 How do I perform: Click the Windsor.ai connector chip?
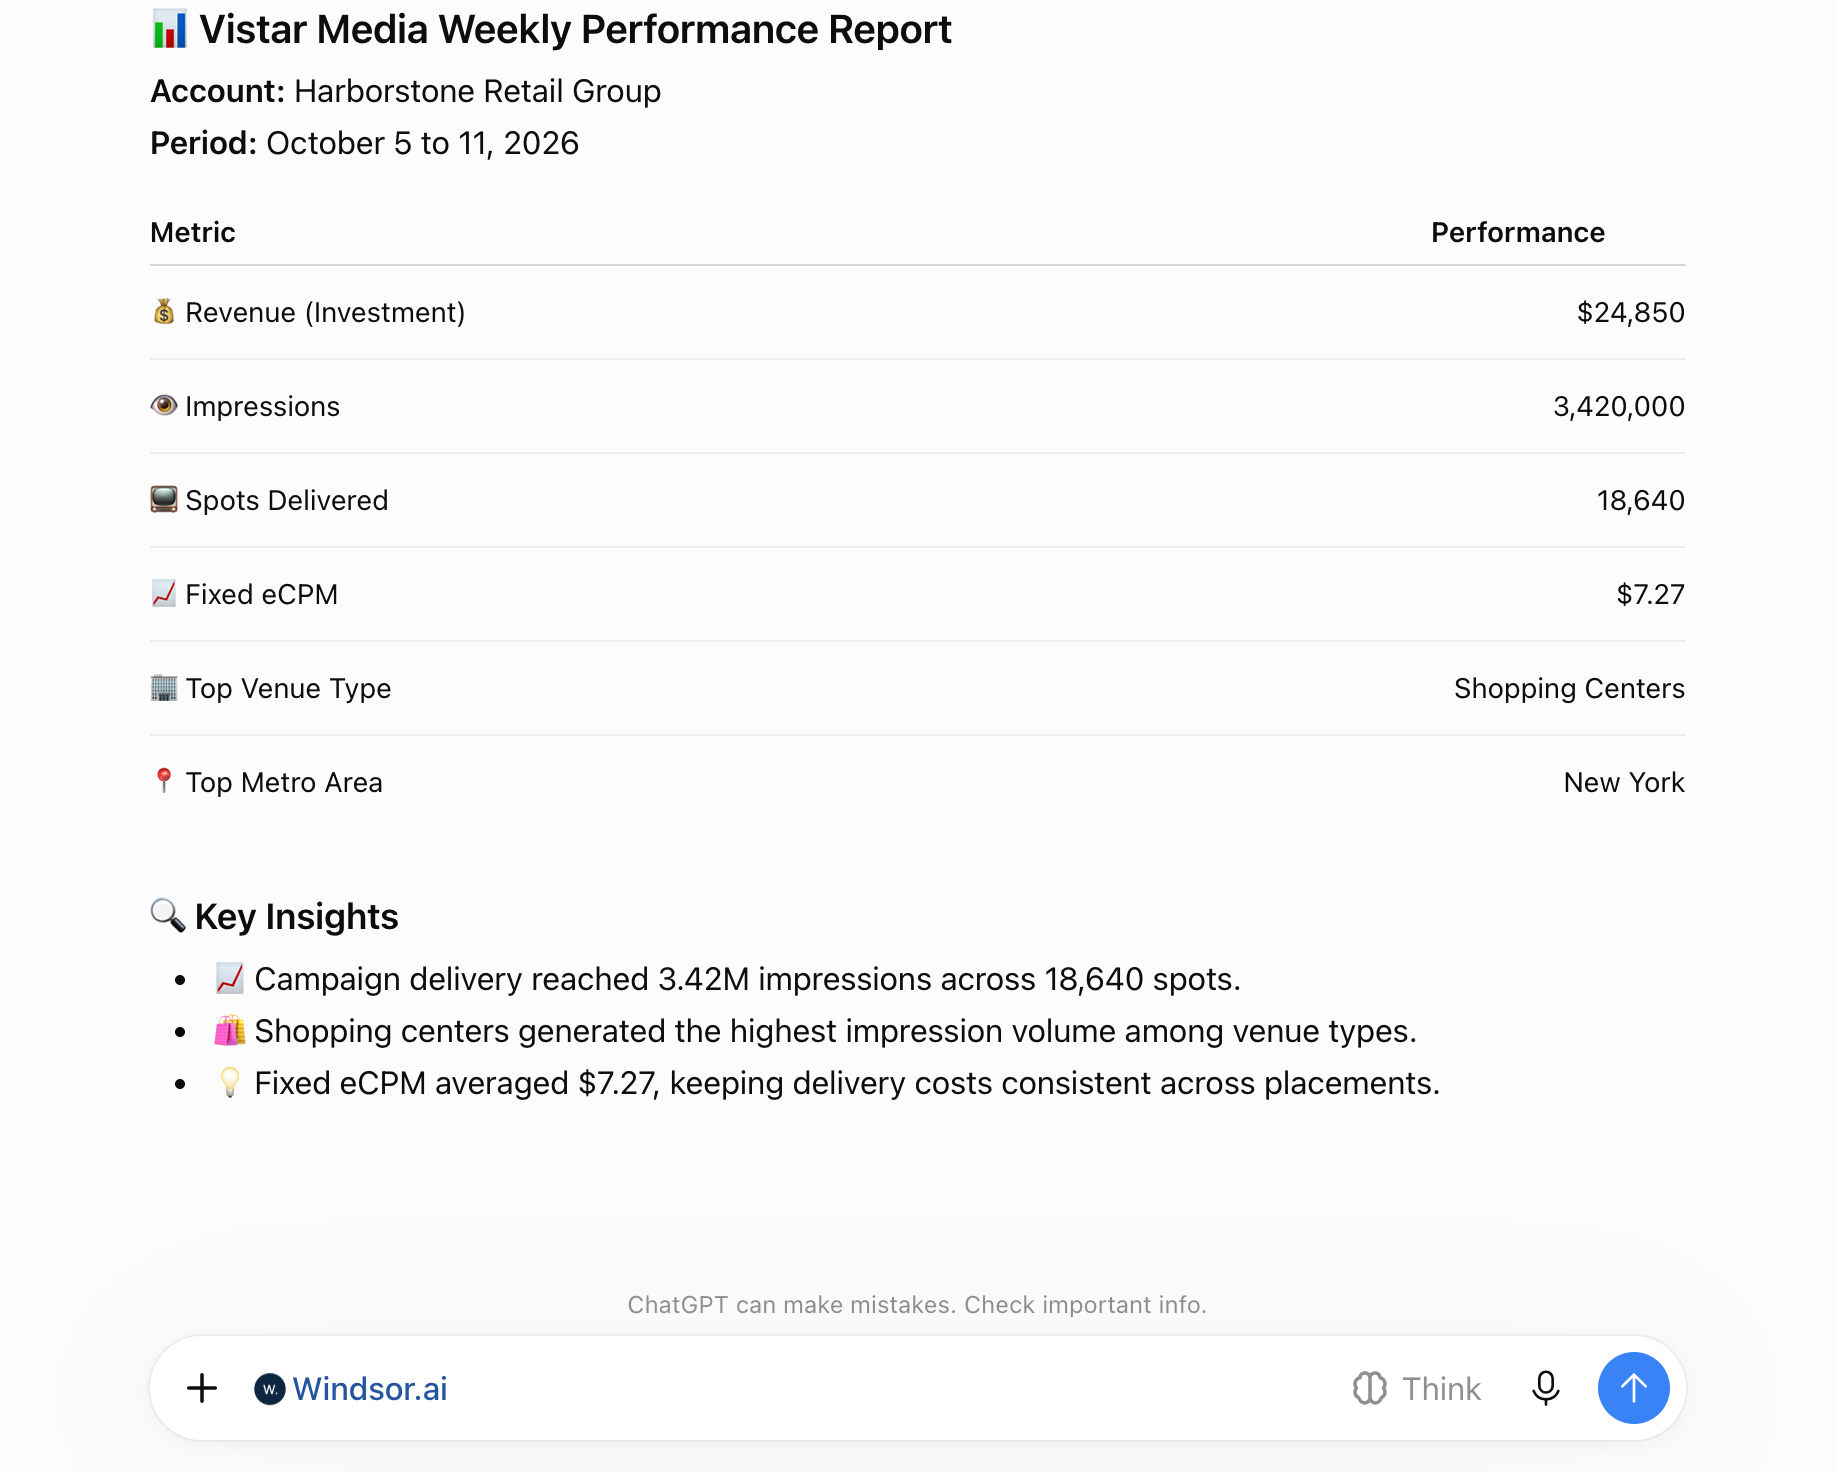click(x=351, y=1389)
